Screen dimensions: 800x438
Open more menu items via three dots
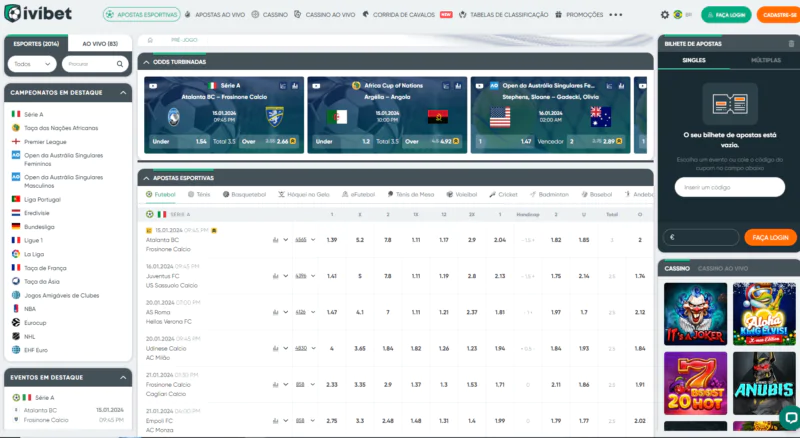616,15
